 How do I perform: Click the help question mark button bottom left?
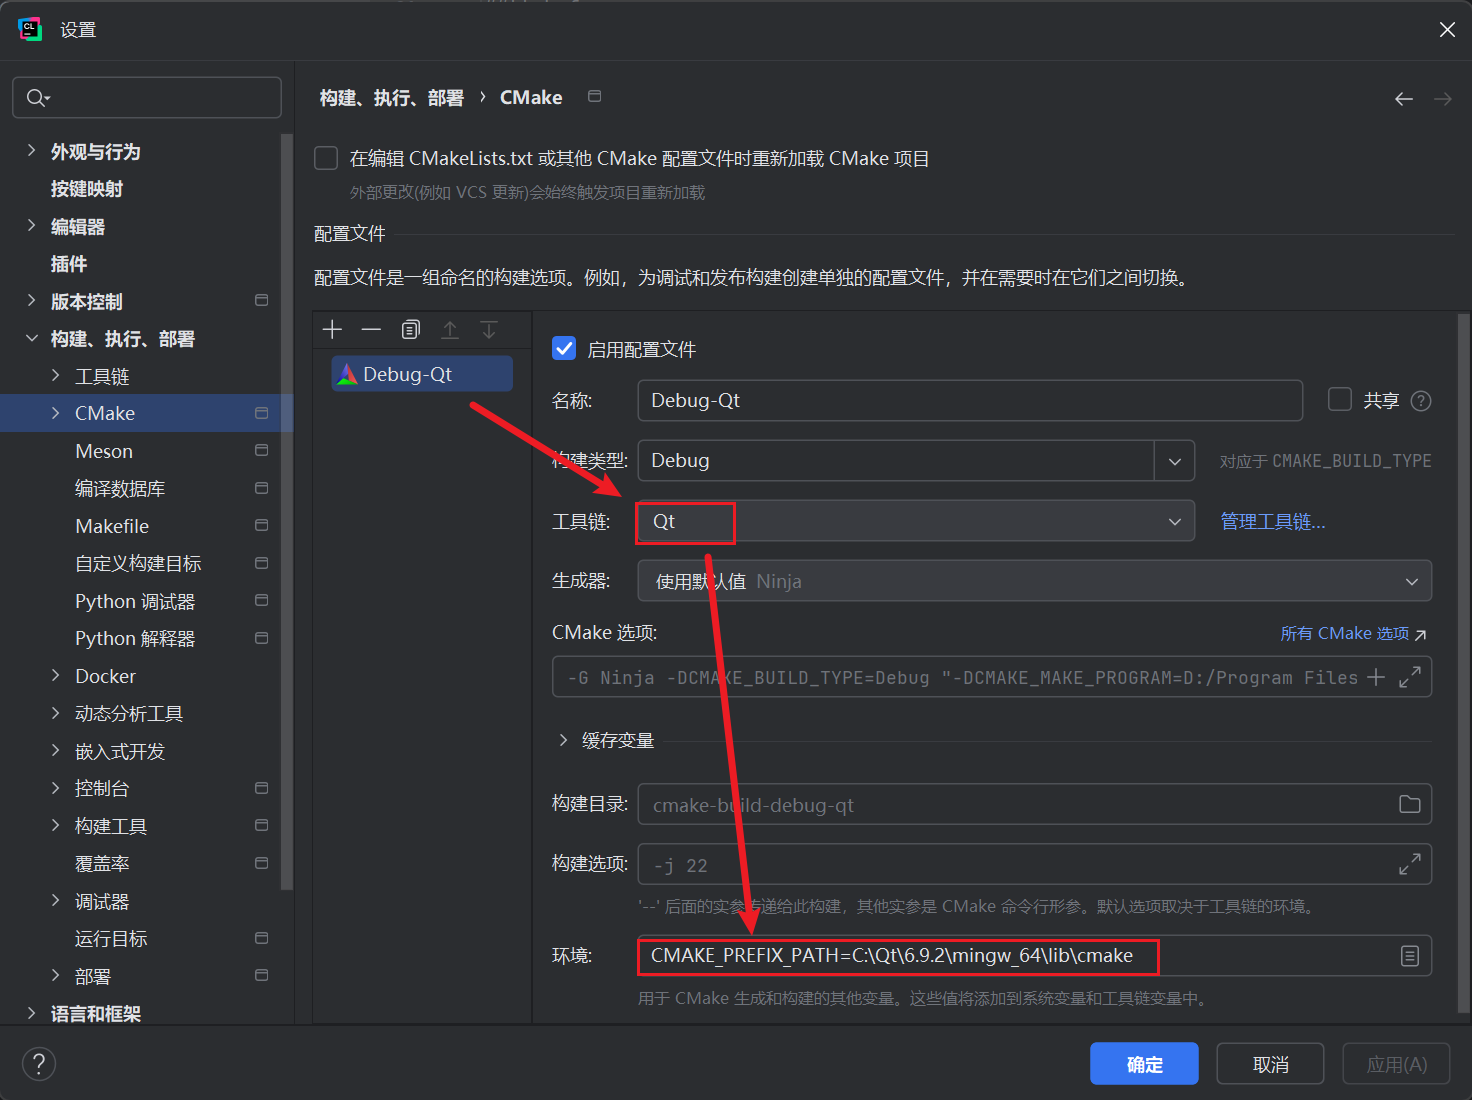tap(39, 1063)
